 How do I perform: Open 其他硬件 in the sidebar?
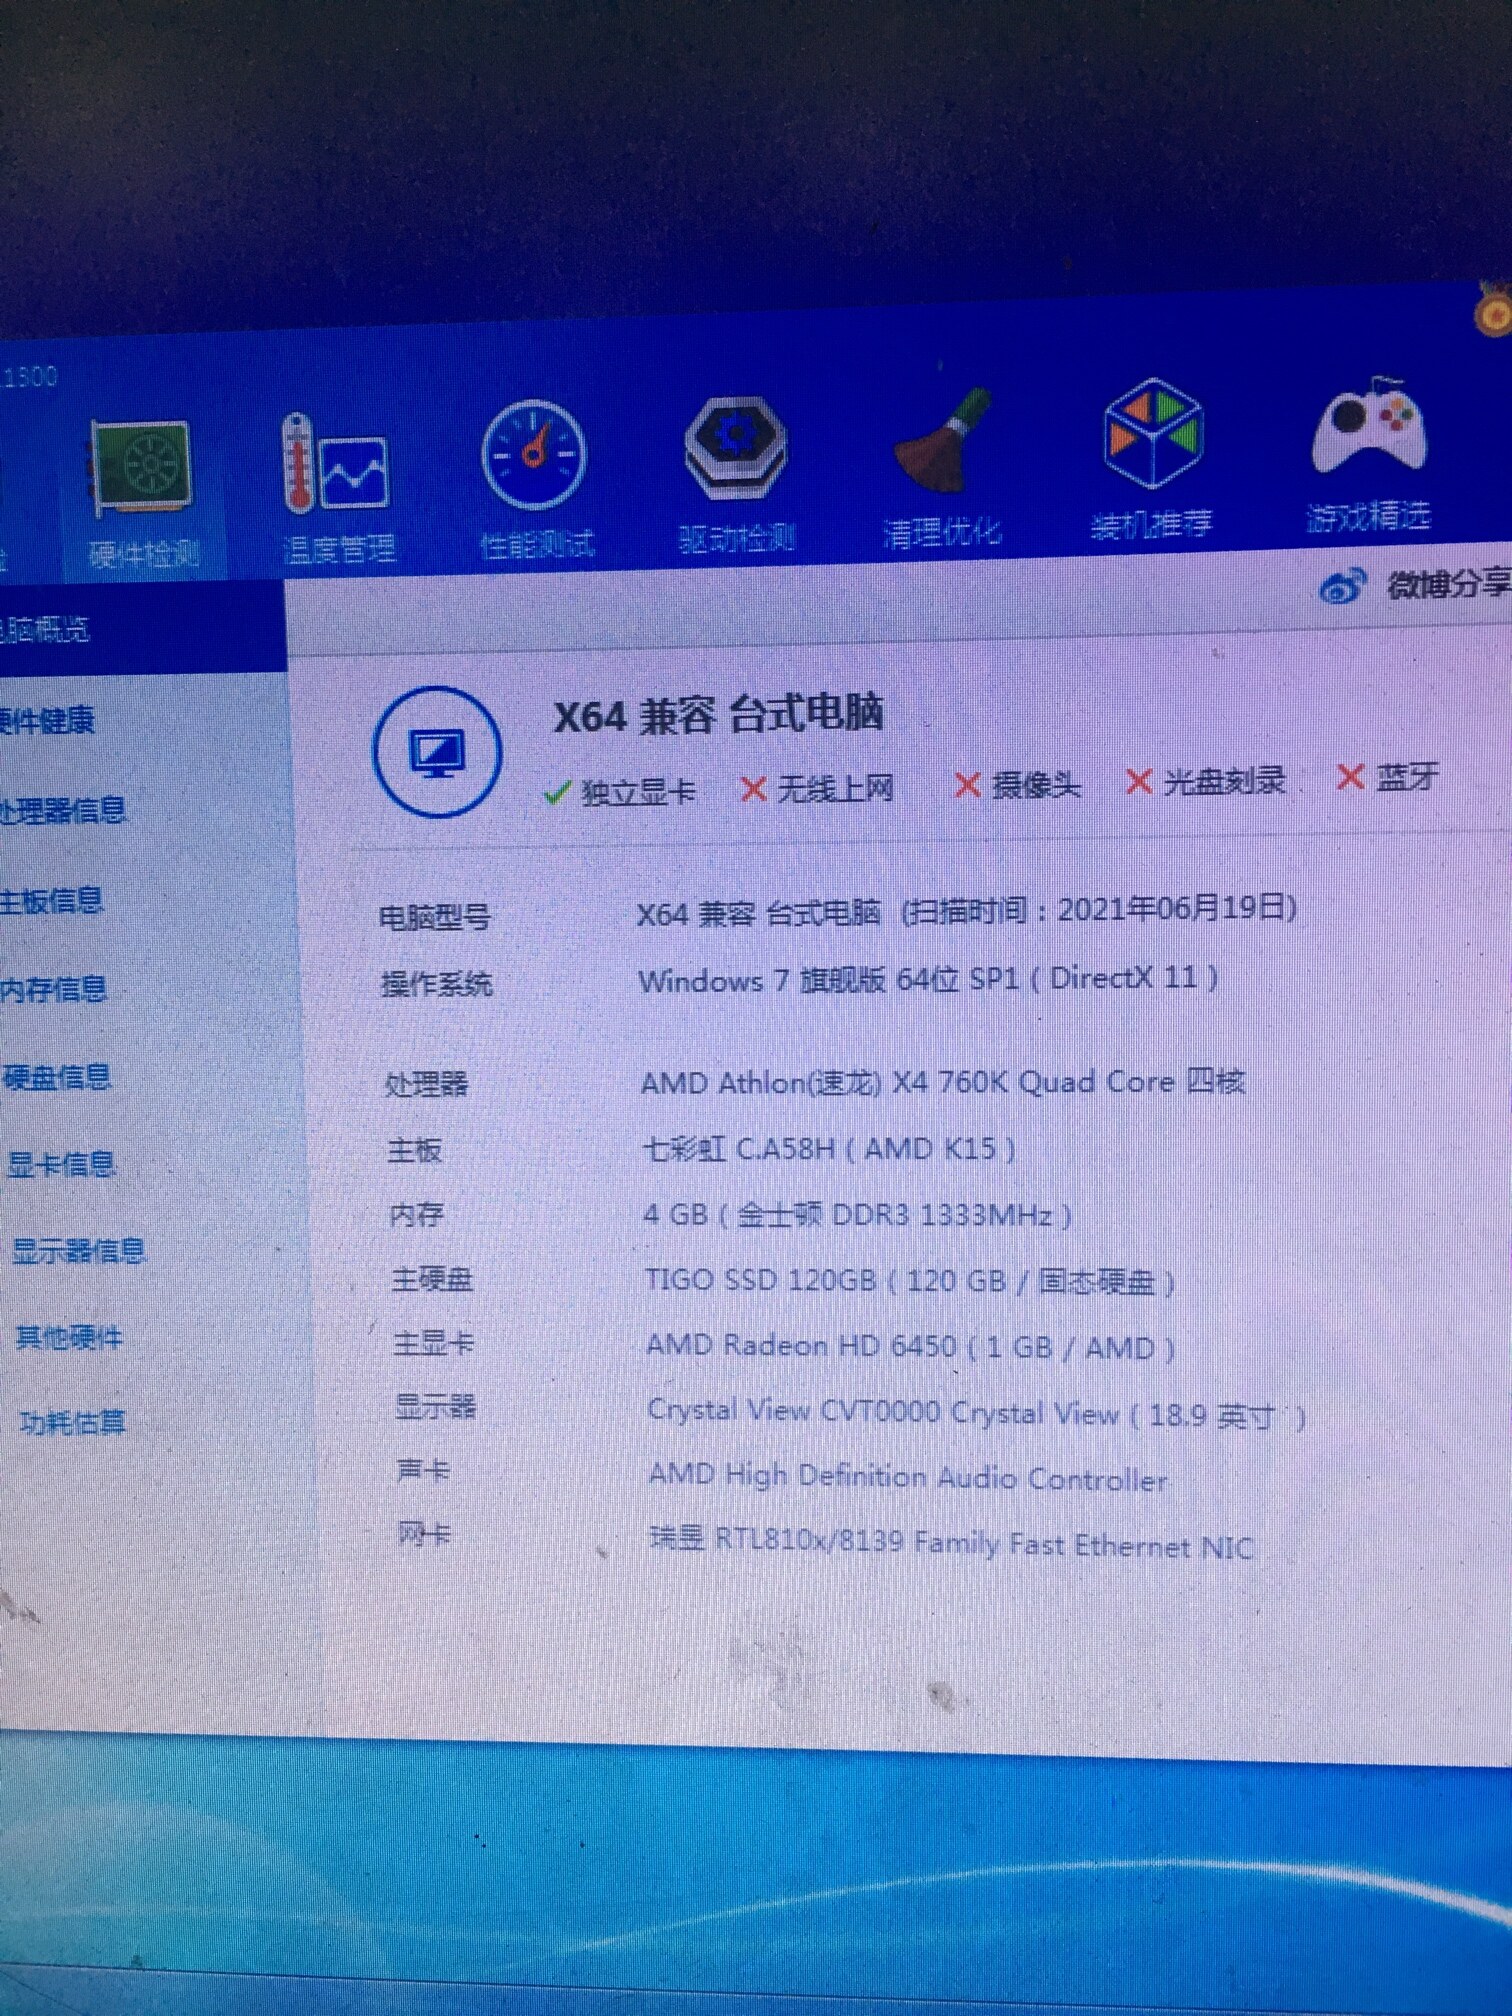pos(69,1337)
